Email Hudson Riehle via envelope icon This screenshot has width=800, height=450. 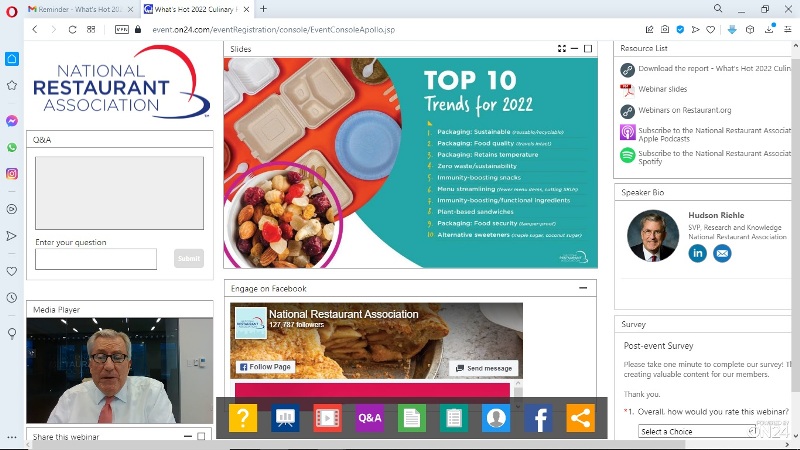(x=722, y=253)
